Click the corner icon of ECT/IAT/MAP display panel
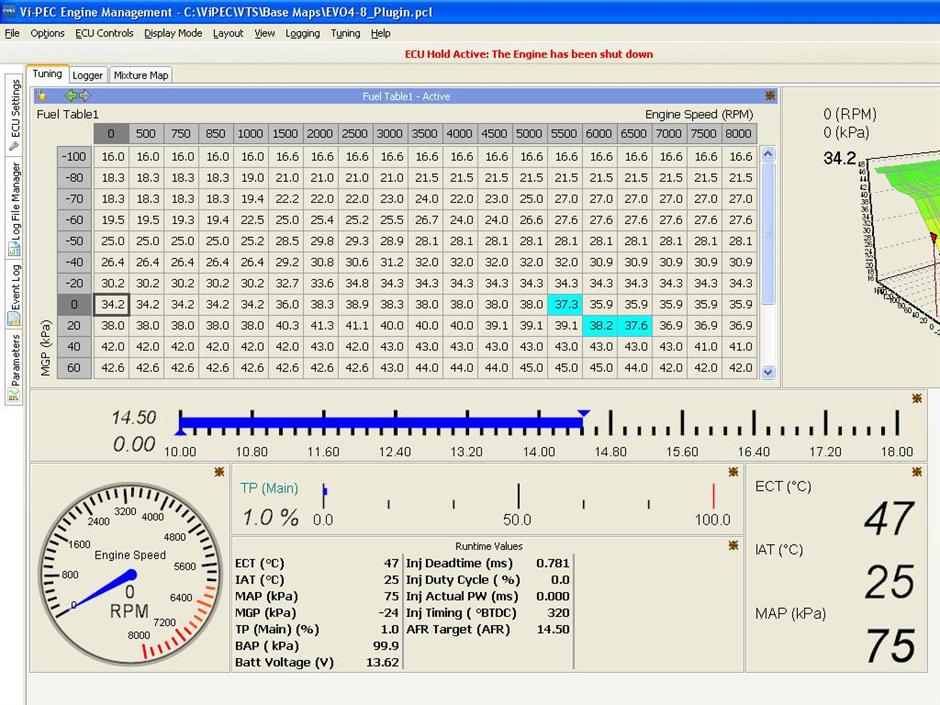Viewport: 940px width, 705px height. (x=917, y=472)
